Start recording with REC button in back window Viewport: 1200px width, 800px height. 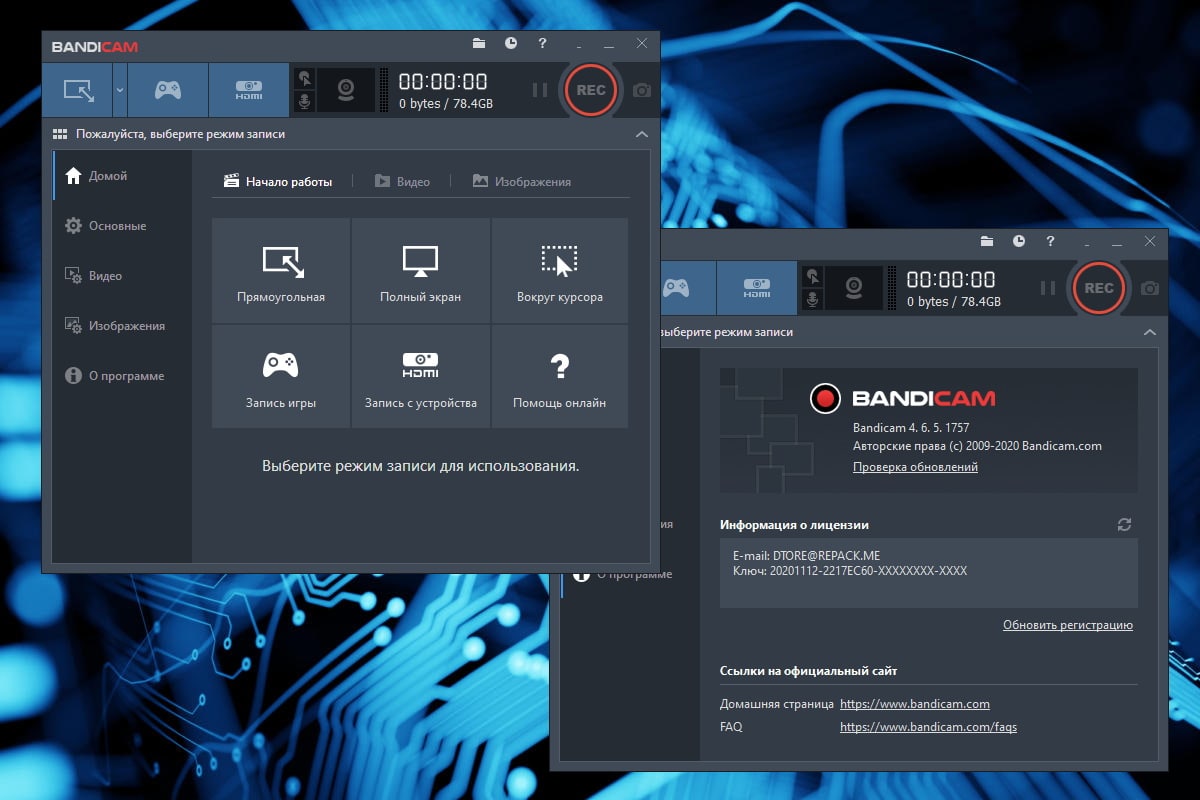click(x=1099, y=288)
